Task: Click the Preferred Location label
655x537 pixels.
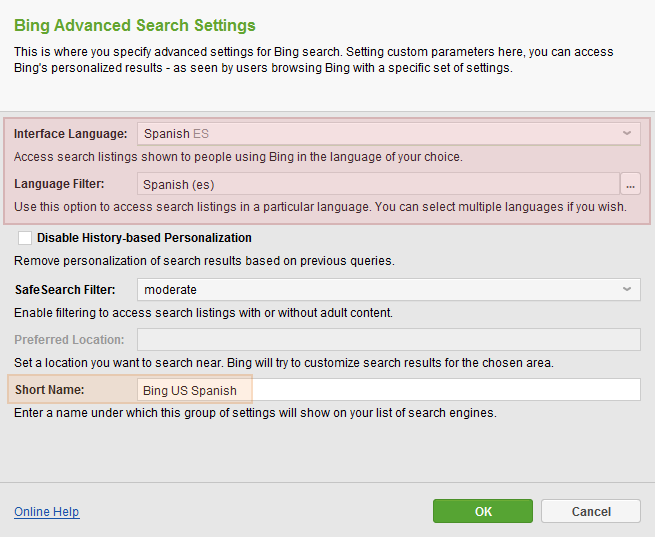Action: click(x=69, y=339)
